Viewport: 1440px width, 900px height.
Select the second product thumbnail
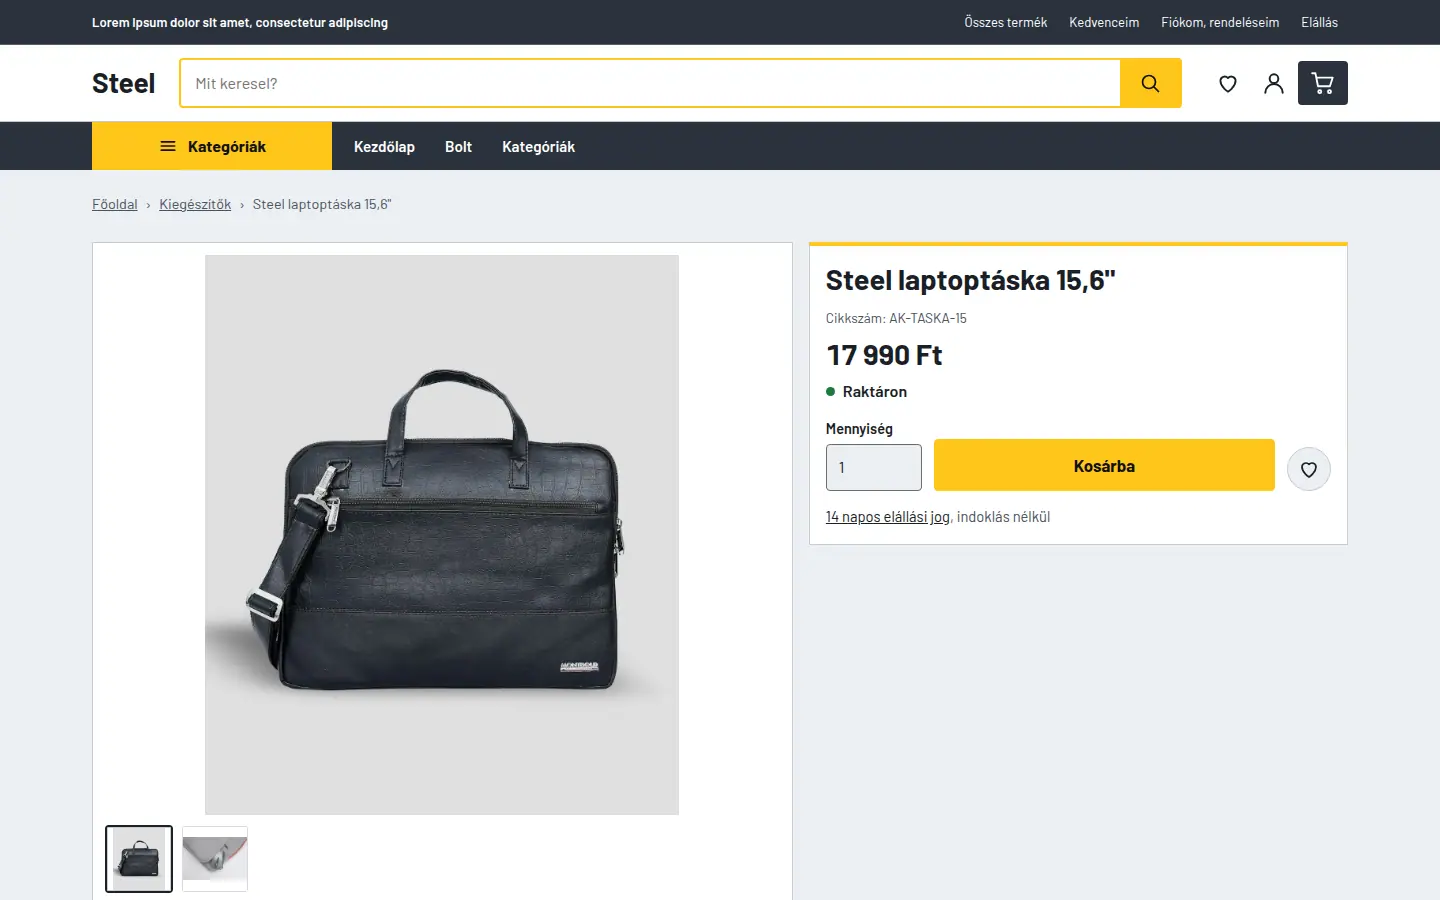(x=215, y=859)
